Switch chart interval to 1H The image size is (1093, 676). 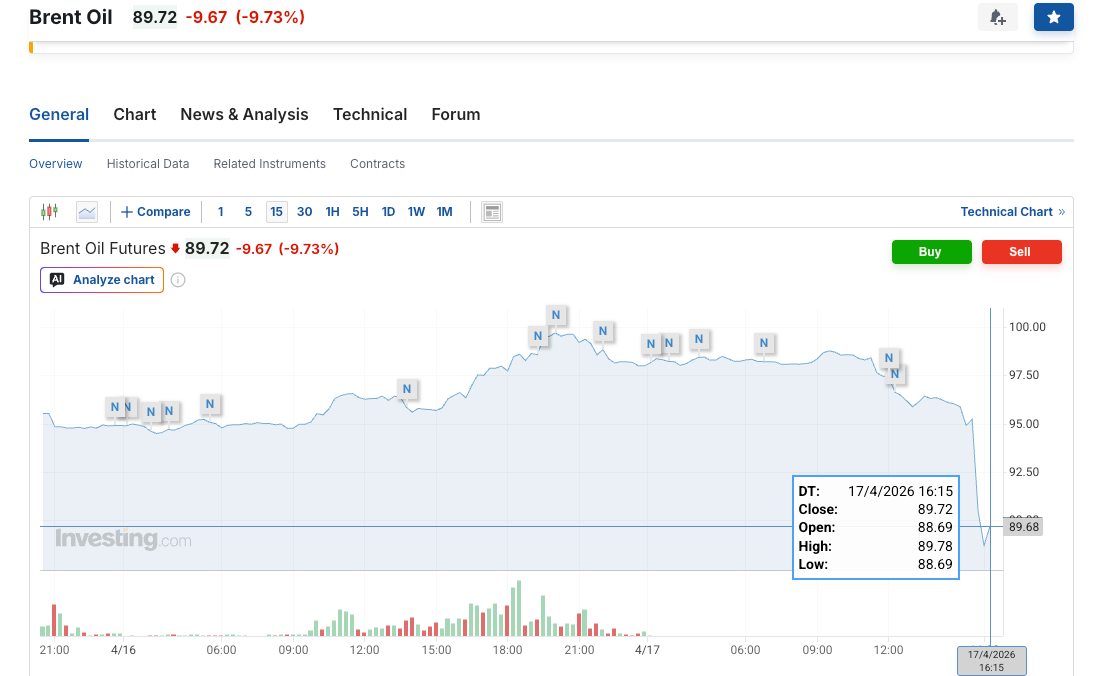point(332,212)
